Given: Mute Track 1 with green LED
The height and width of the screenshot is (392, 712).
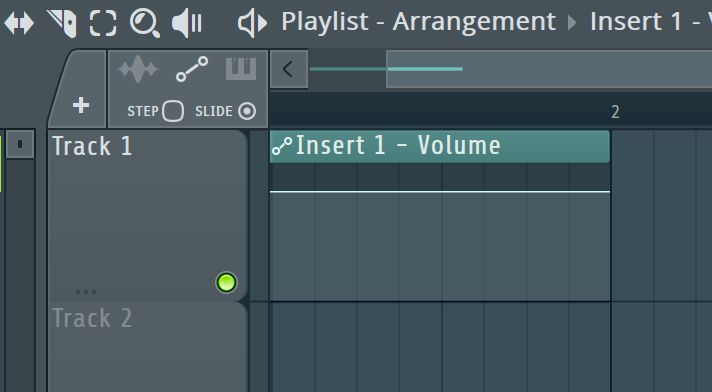Looking at the screenshot, I should point(226,283).
